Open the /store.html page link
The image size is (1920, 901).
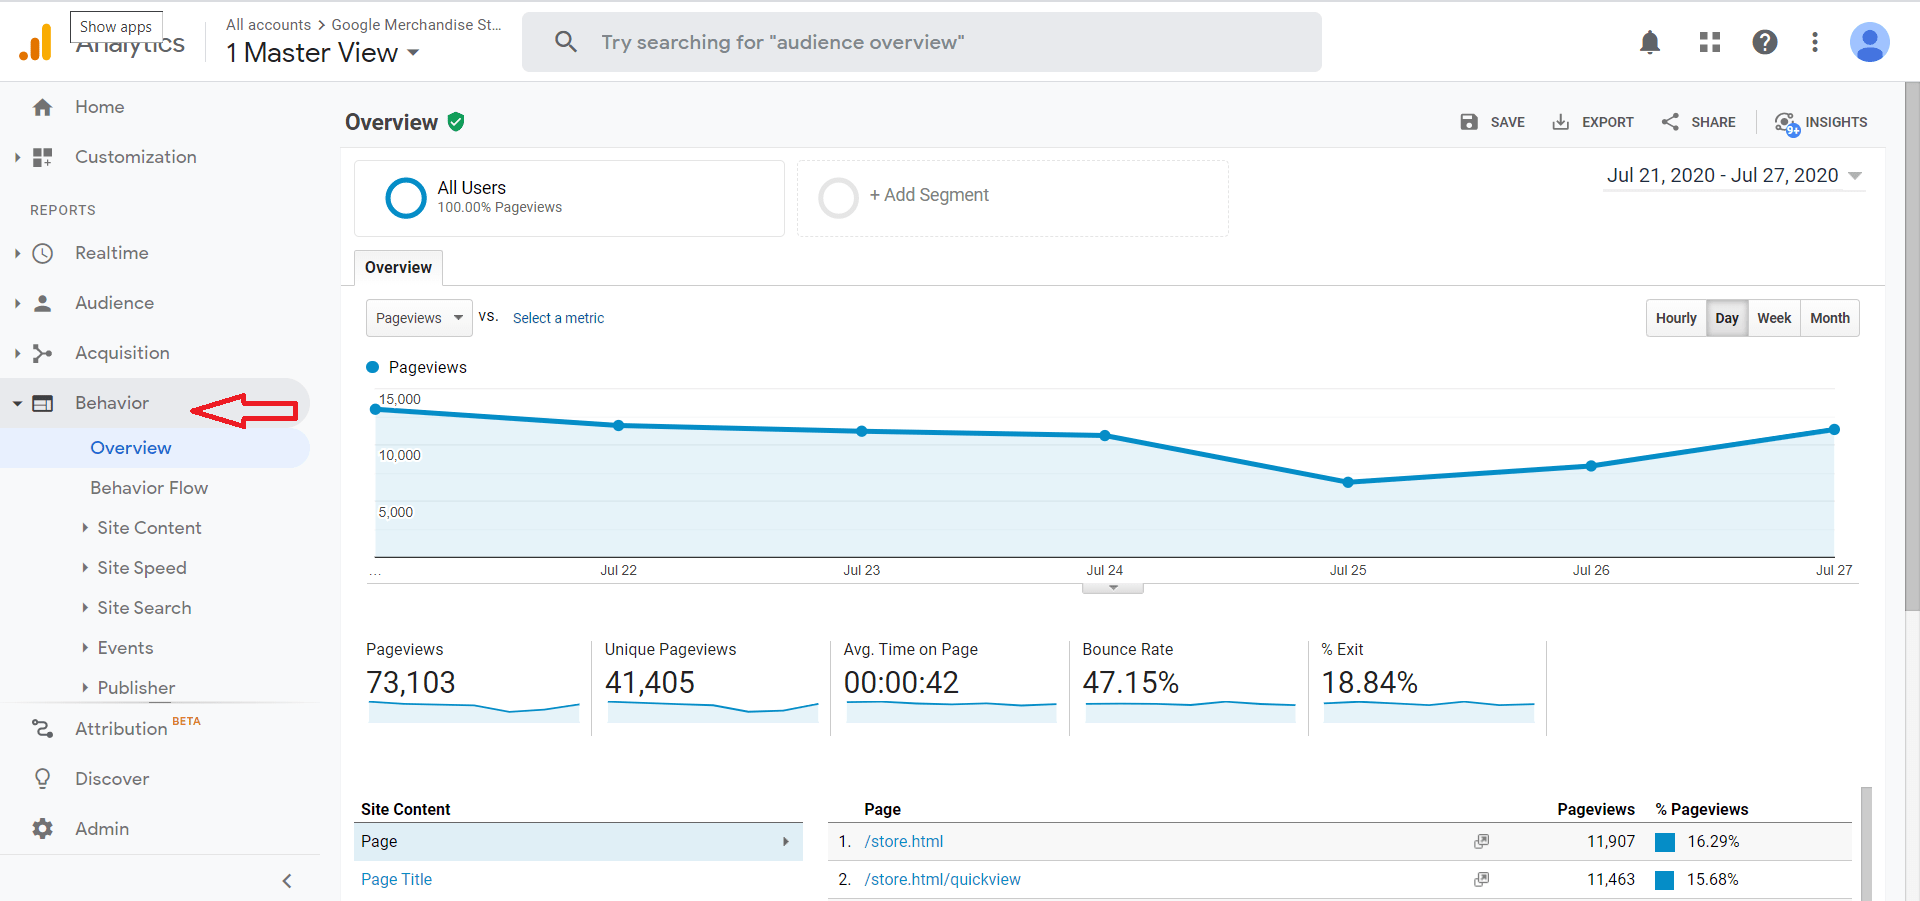(904, 842)
